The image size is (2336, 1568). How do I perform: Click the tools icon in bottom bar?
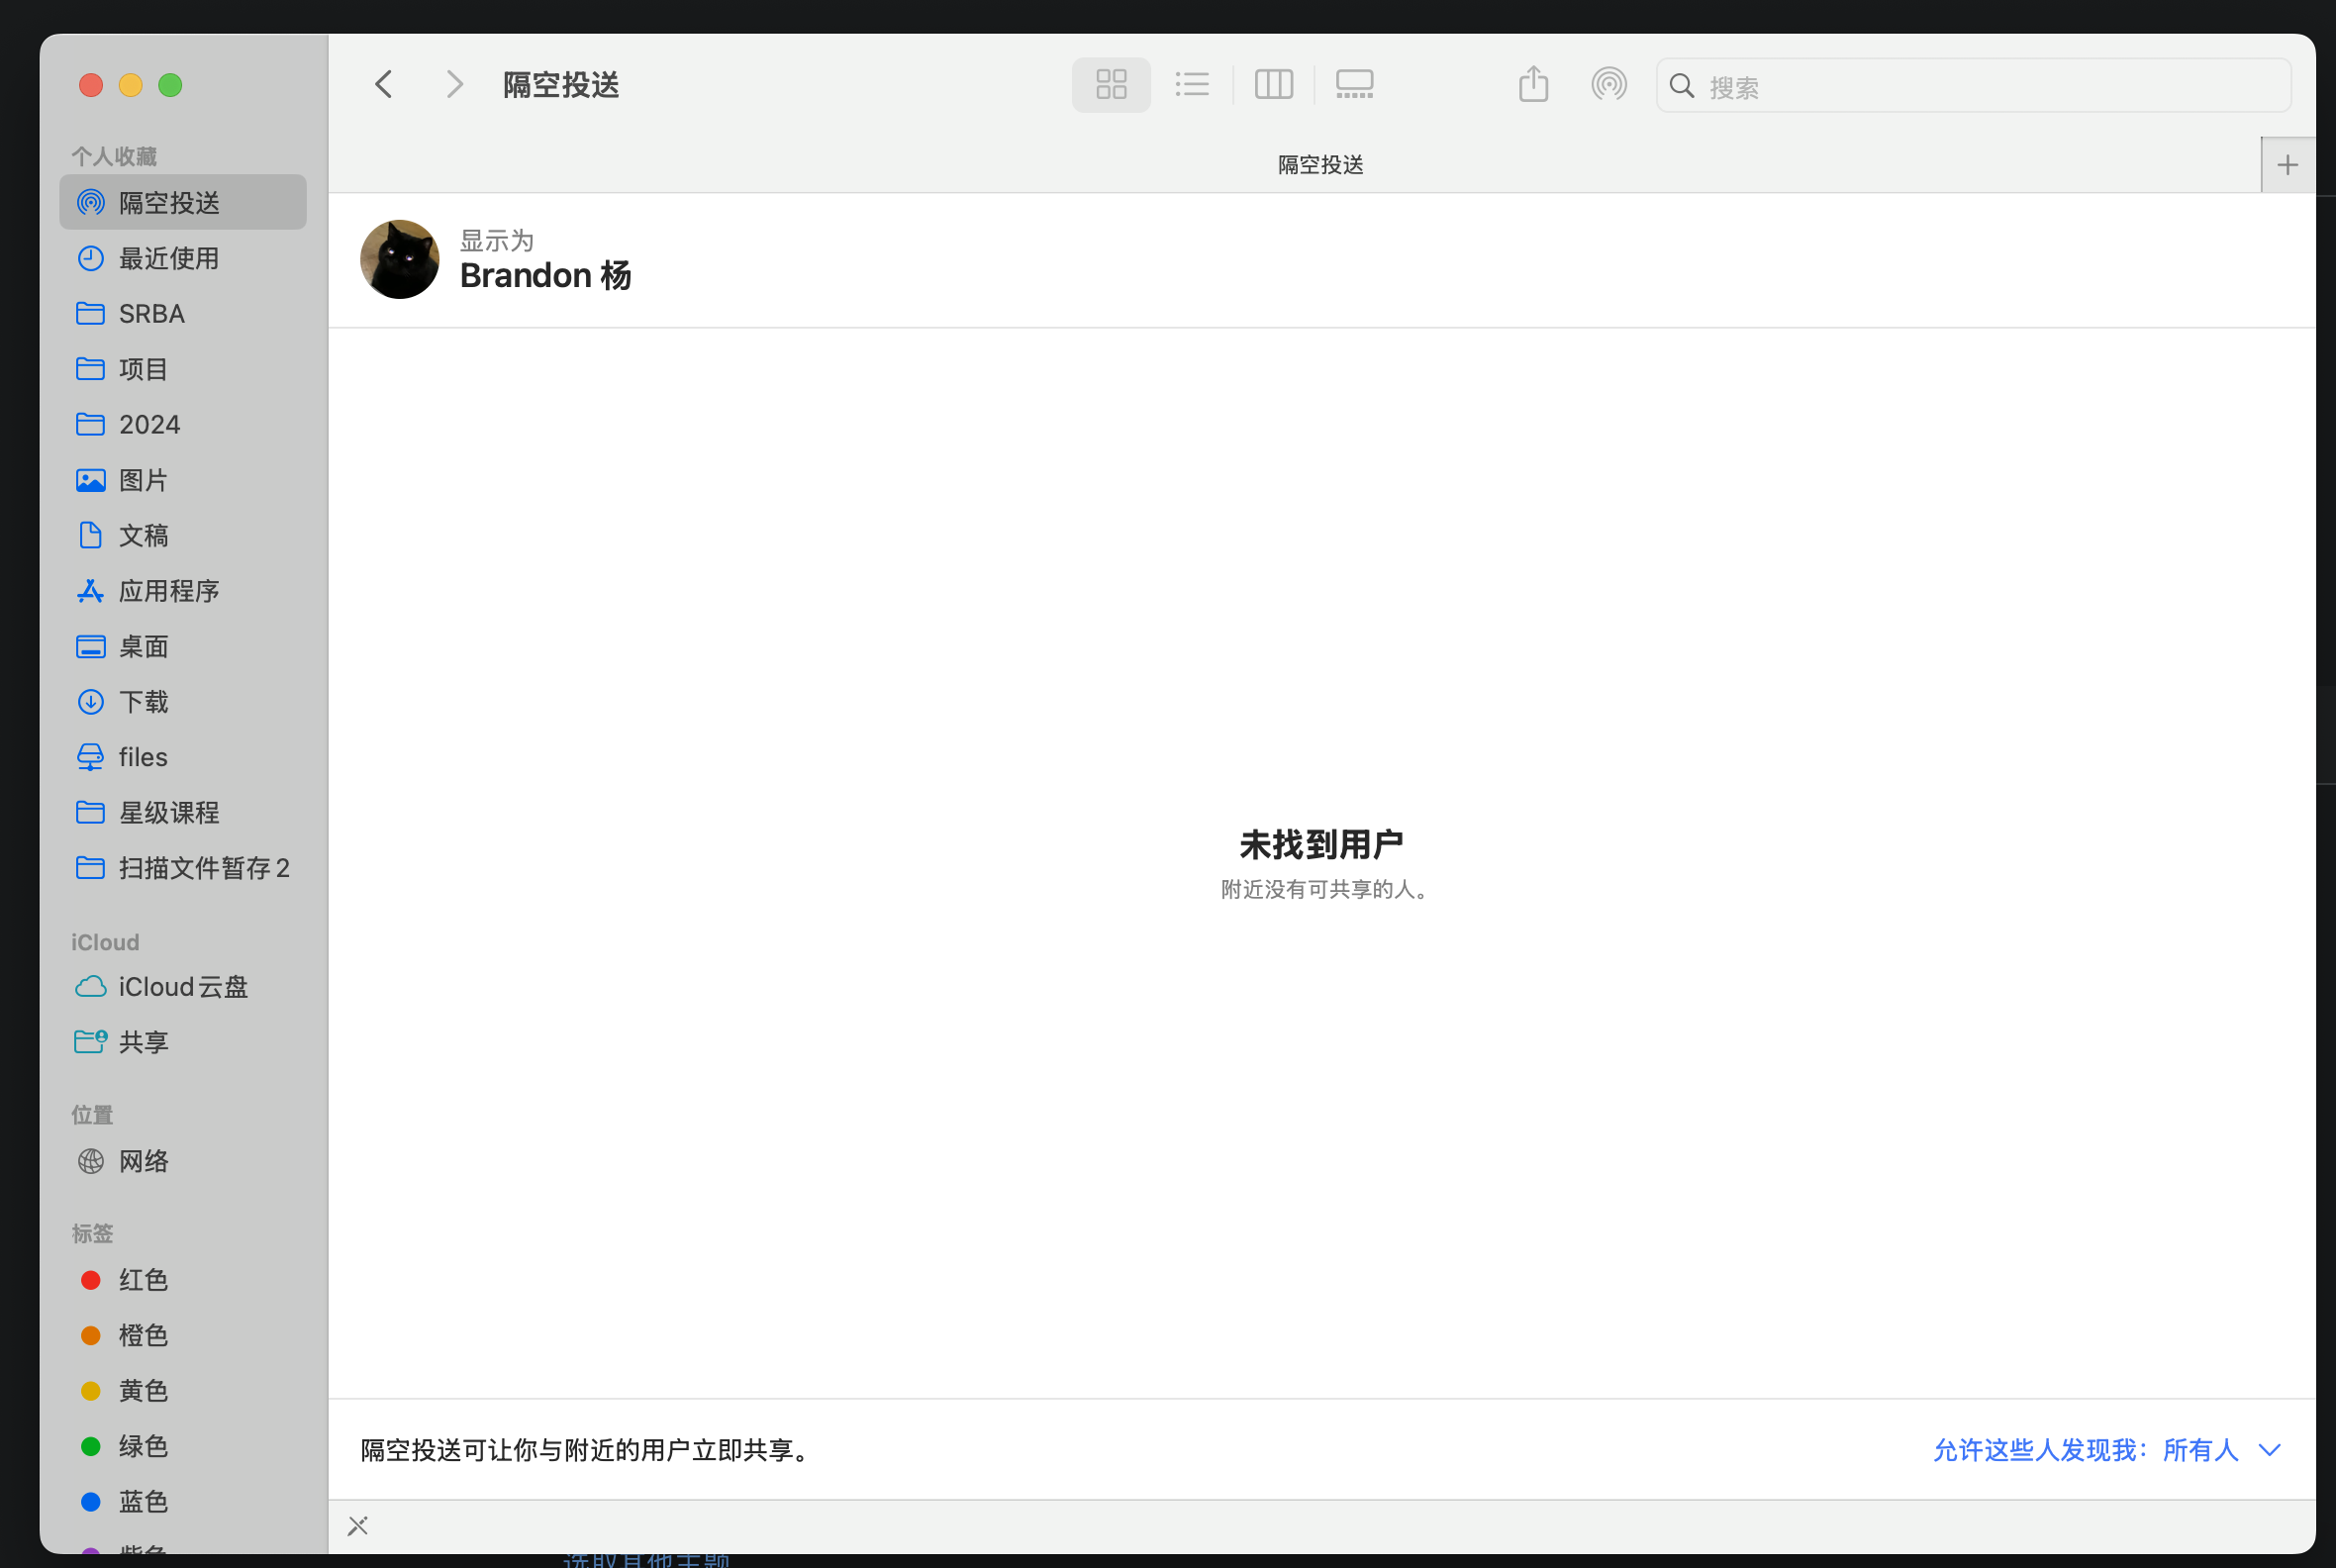pos(358,1525)
